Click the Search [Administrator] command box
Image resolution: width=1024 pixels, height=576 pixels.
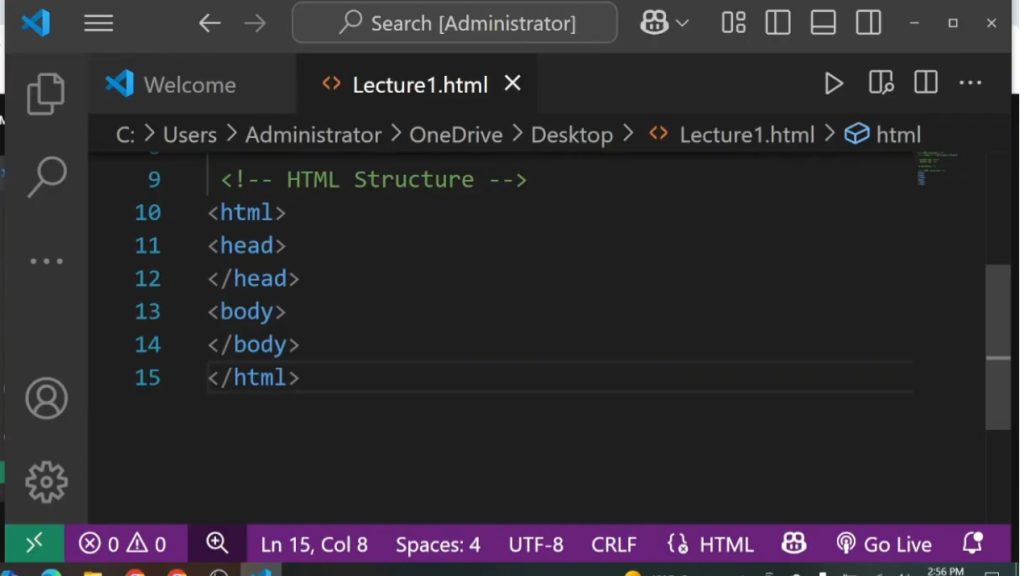tap(455, 23)
